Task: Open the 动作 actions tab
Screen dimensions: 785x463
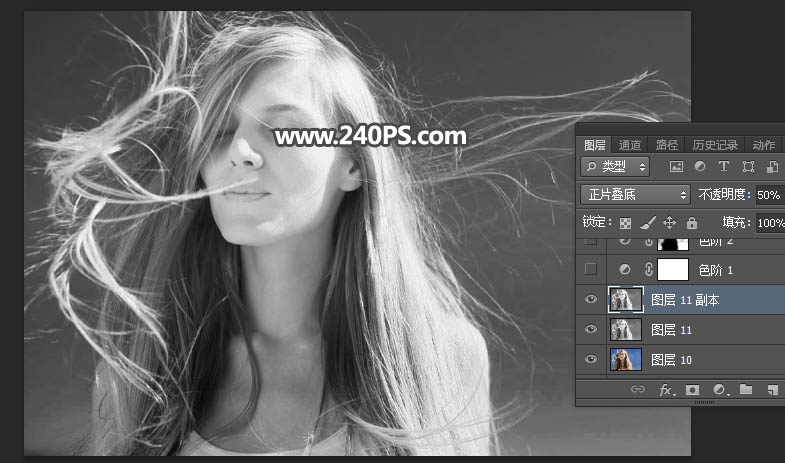Action: point(763,145)
